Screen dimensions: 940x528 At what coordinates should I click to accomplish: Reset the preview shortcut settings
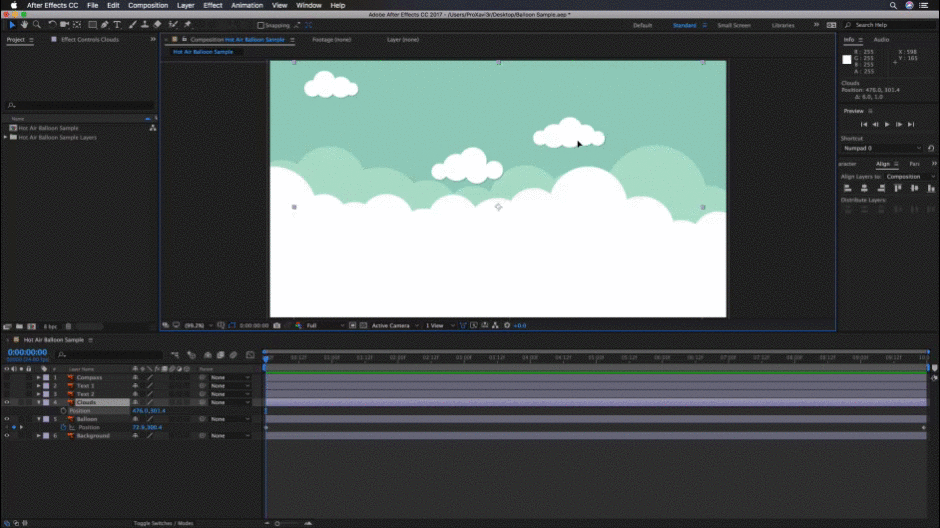point(931,148)
